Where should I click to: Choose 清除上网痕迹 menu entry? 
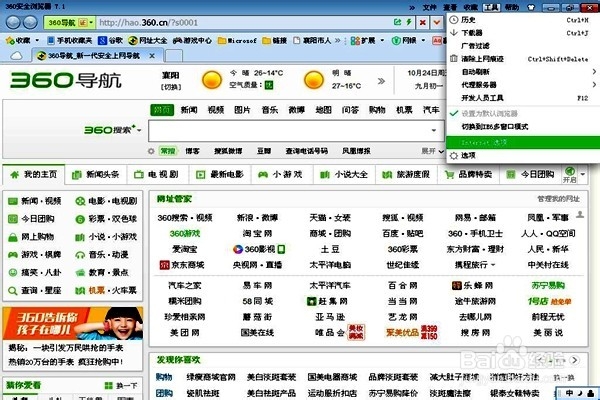pyautogui.click(x=523, y=59)
